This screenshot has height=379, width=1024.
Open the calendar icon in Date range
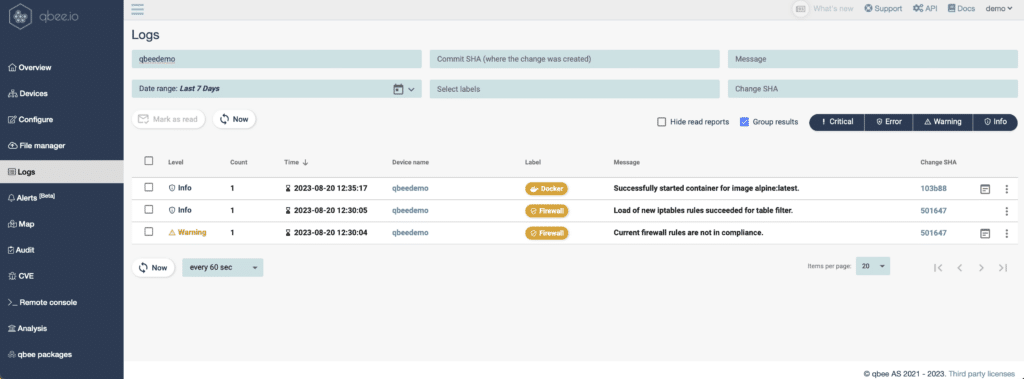(x=398, y=89)
